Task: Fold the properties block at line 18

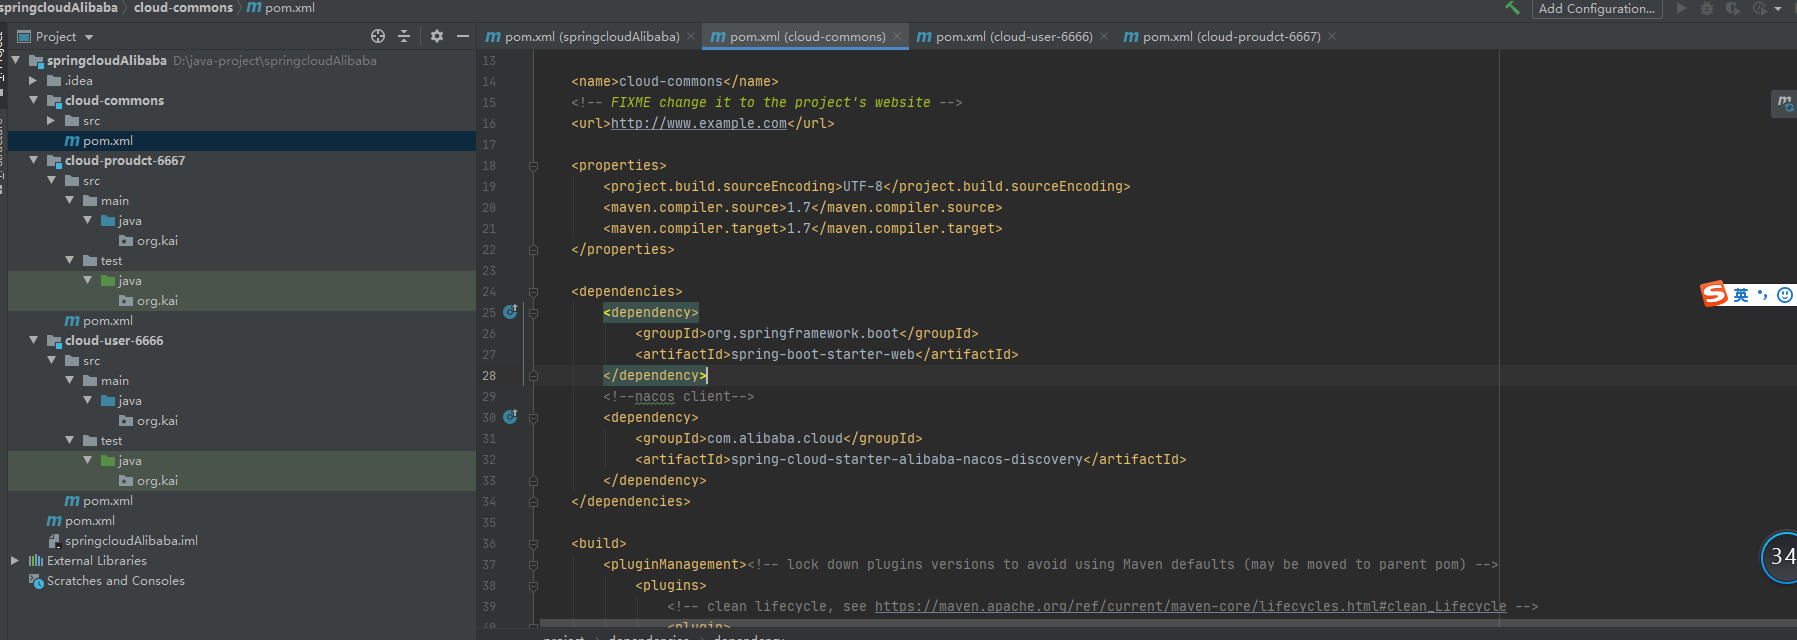Action: pos(533,166)
